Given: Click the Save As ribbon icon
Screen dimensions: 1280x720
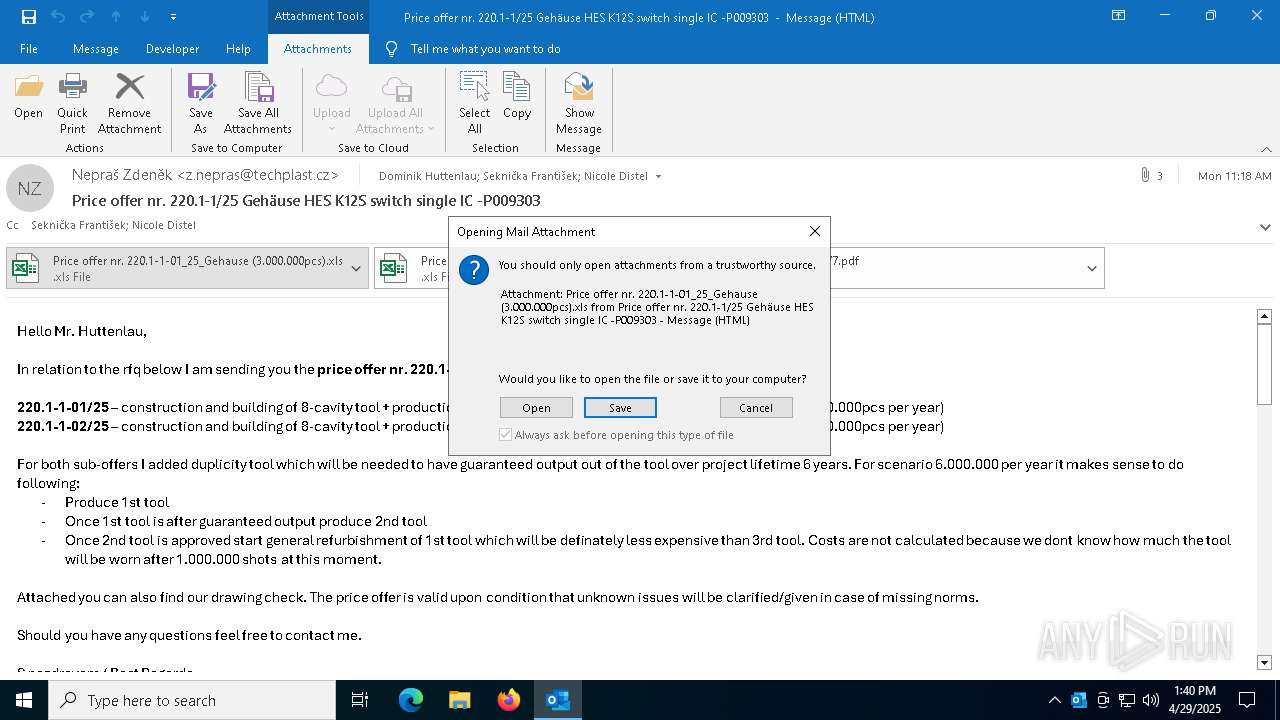Looking at the screenshot, I should pos(201,103).
